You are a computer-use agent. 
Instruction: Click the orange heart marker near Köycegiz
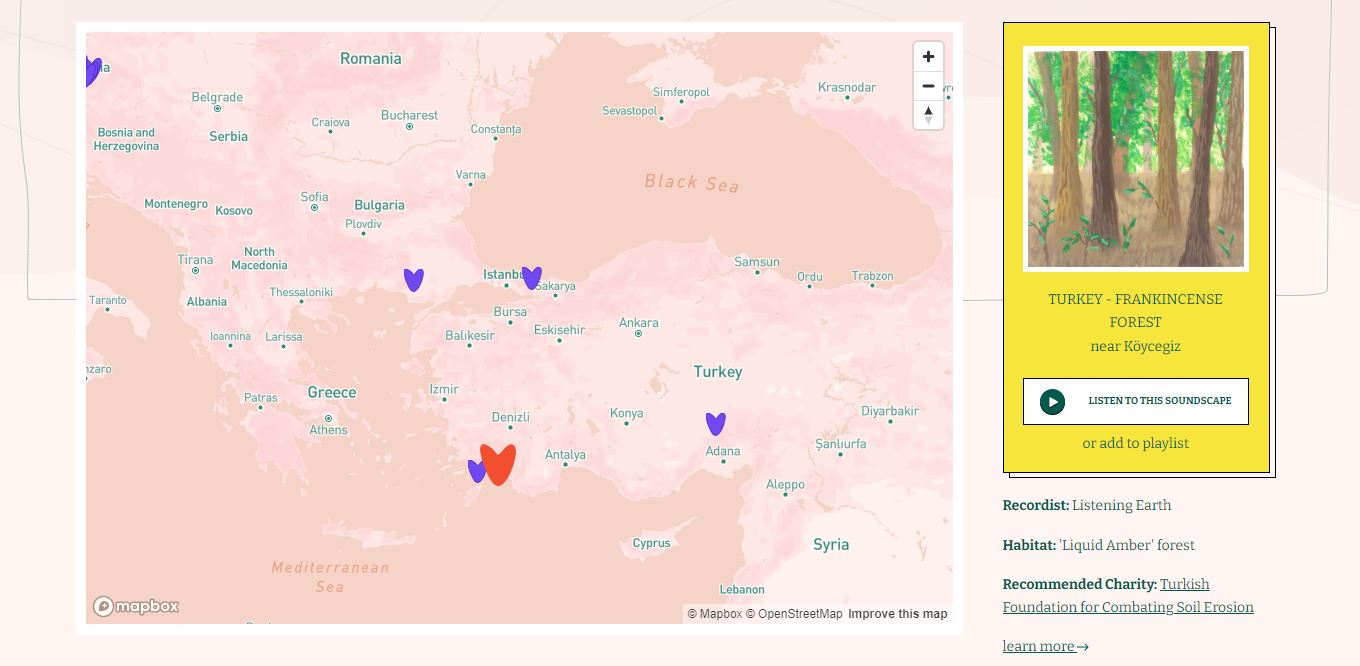coord(498,464)
